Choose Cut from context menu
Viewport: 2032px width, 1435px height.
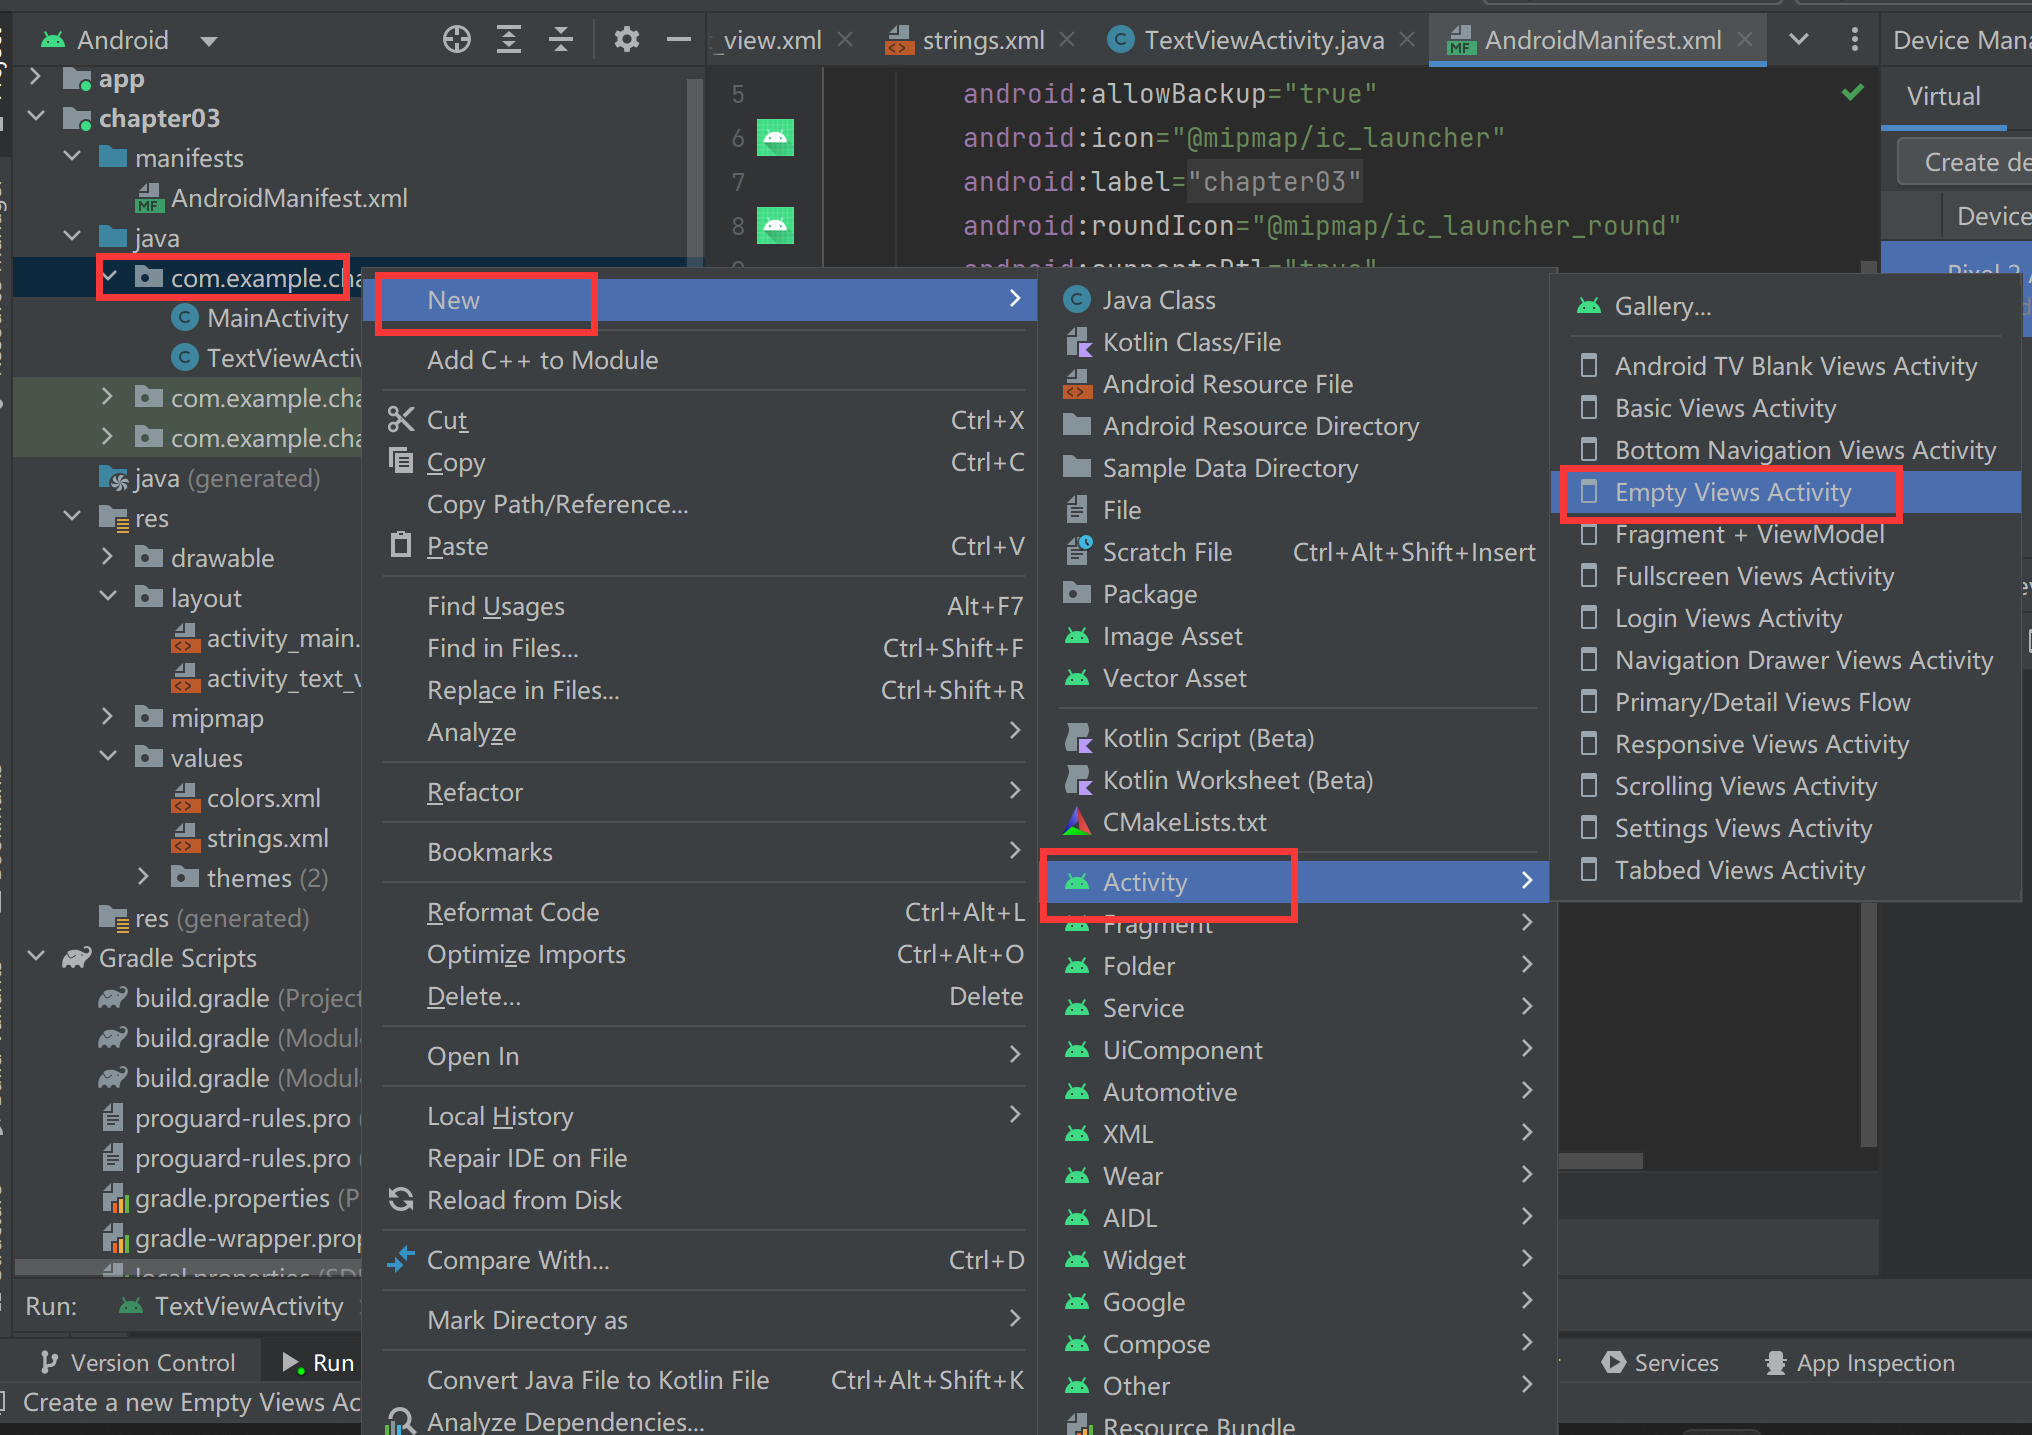(x=704, y=420)
